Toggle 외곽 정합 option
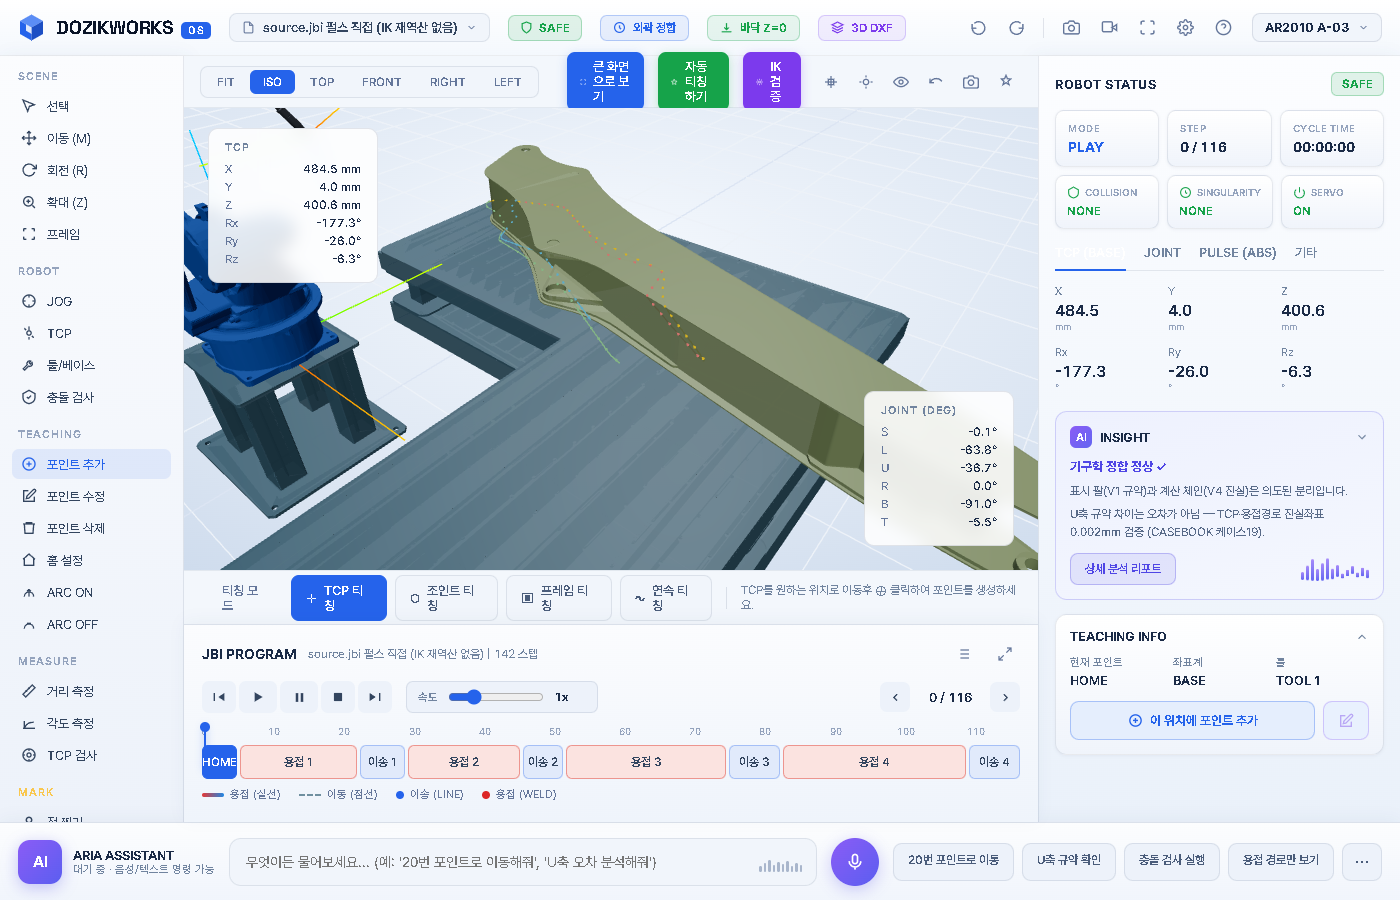 (644, 28)
